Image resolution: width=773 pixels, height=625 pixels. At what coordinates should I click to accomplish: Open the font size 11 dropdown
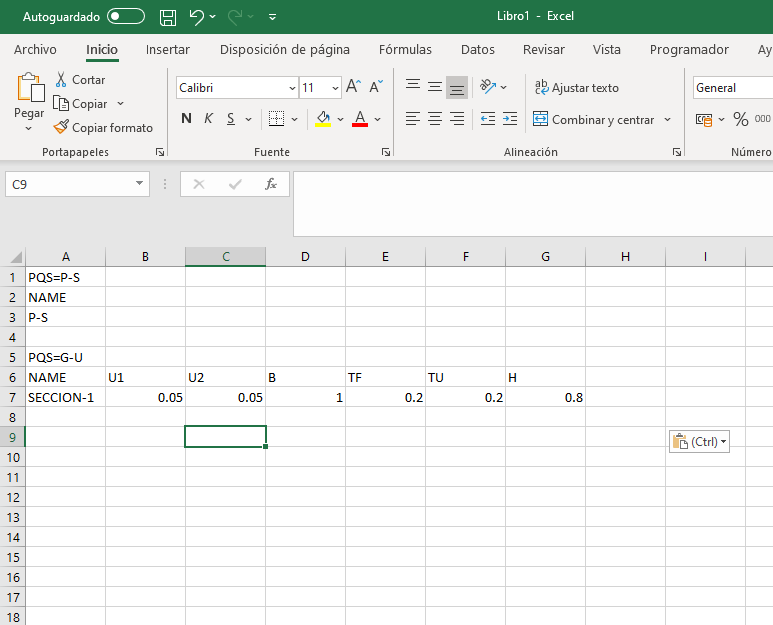[335, 88]
